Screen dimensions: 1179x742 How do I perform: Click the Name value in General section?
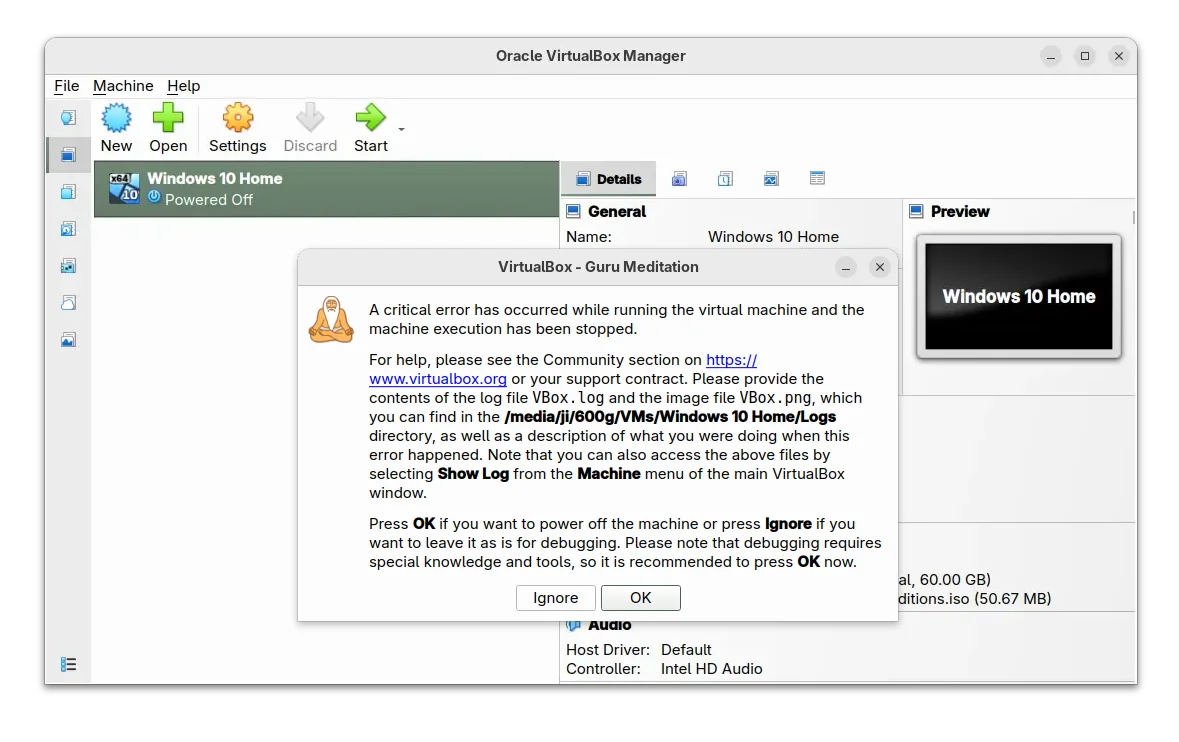773,237
